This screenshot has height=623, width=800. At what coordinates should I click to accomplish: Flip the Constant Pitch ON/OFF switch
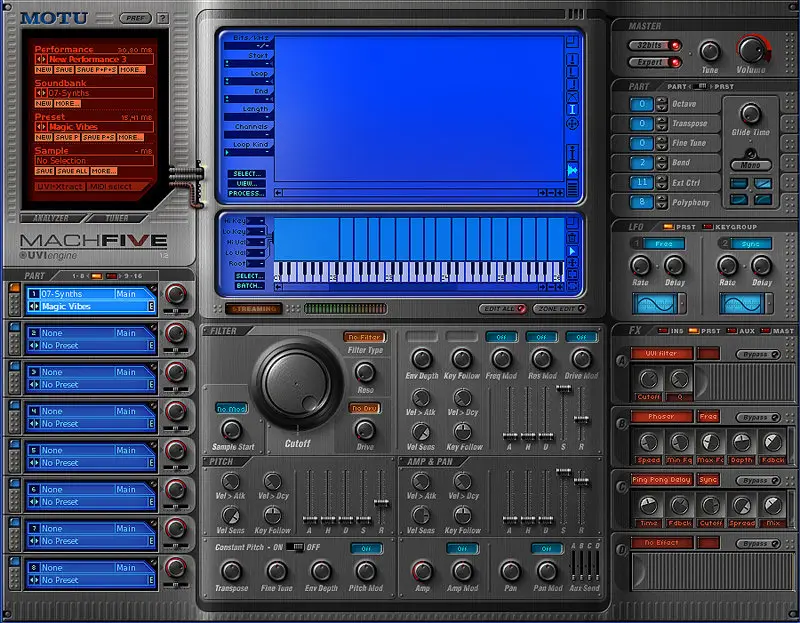(x=294, y=547)
